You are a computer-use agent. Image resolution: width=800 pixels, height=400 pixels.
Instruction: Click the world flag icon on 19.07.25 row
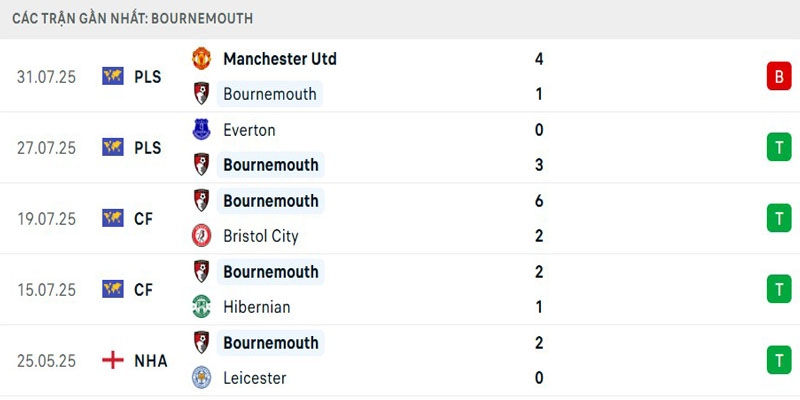[113, 218]
